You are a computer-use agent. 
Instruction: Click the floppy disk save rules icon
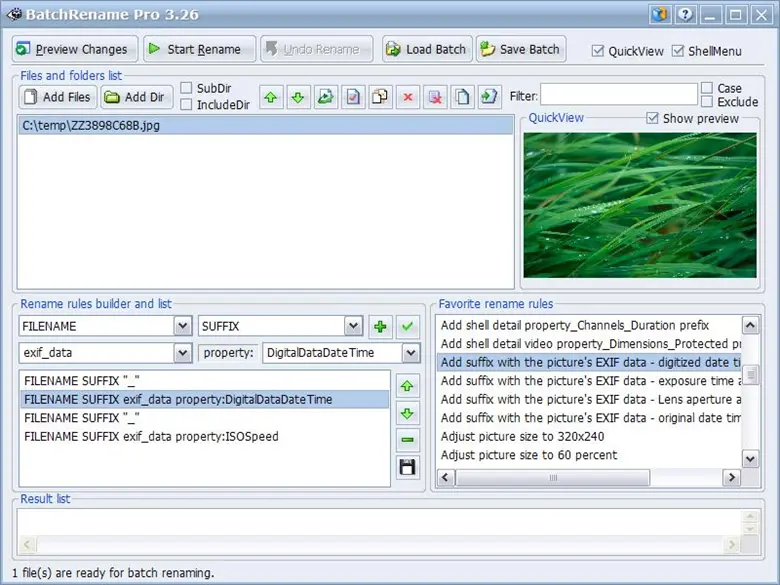click(x=407, y=467)
